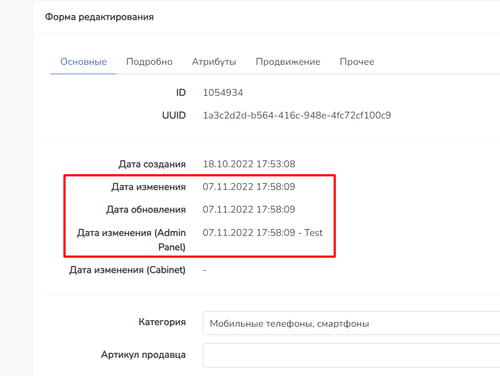
Task: Select the Прочее tab
Action: (357, 62)
